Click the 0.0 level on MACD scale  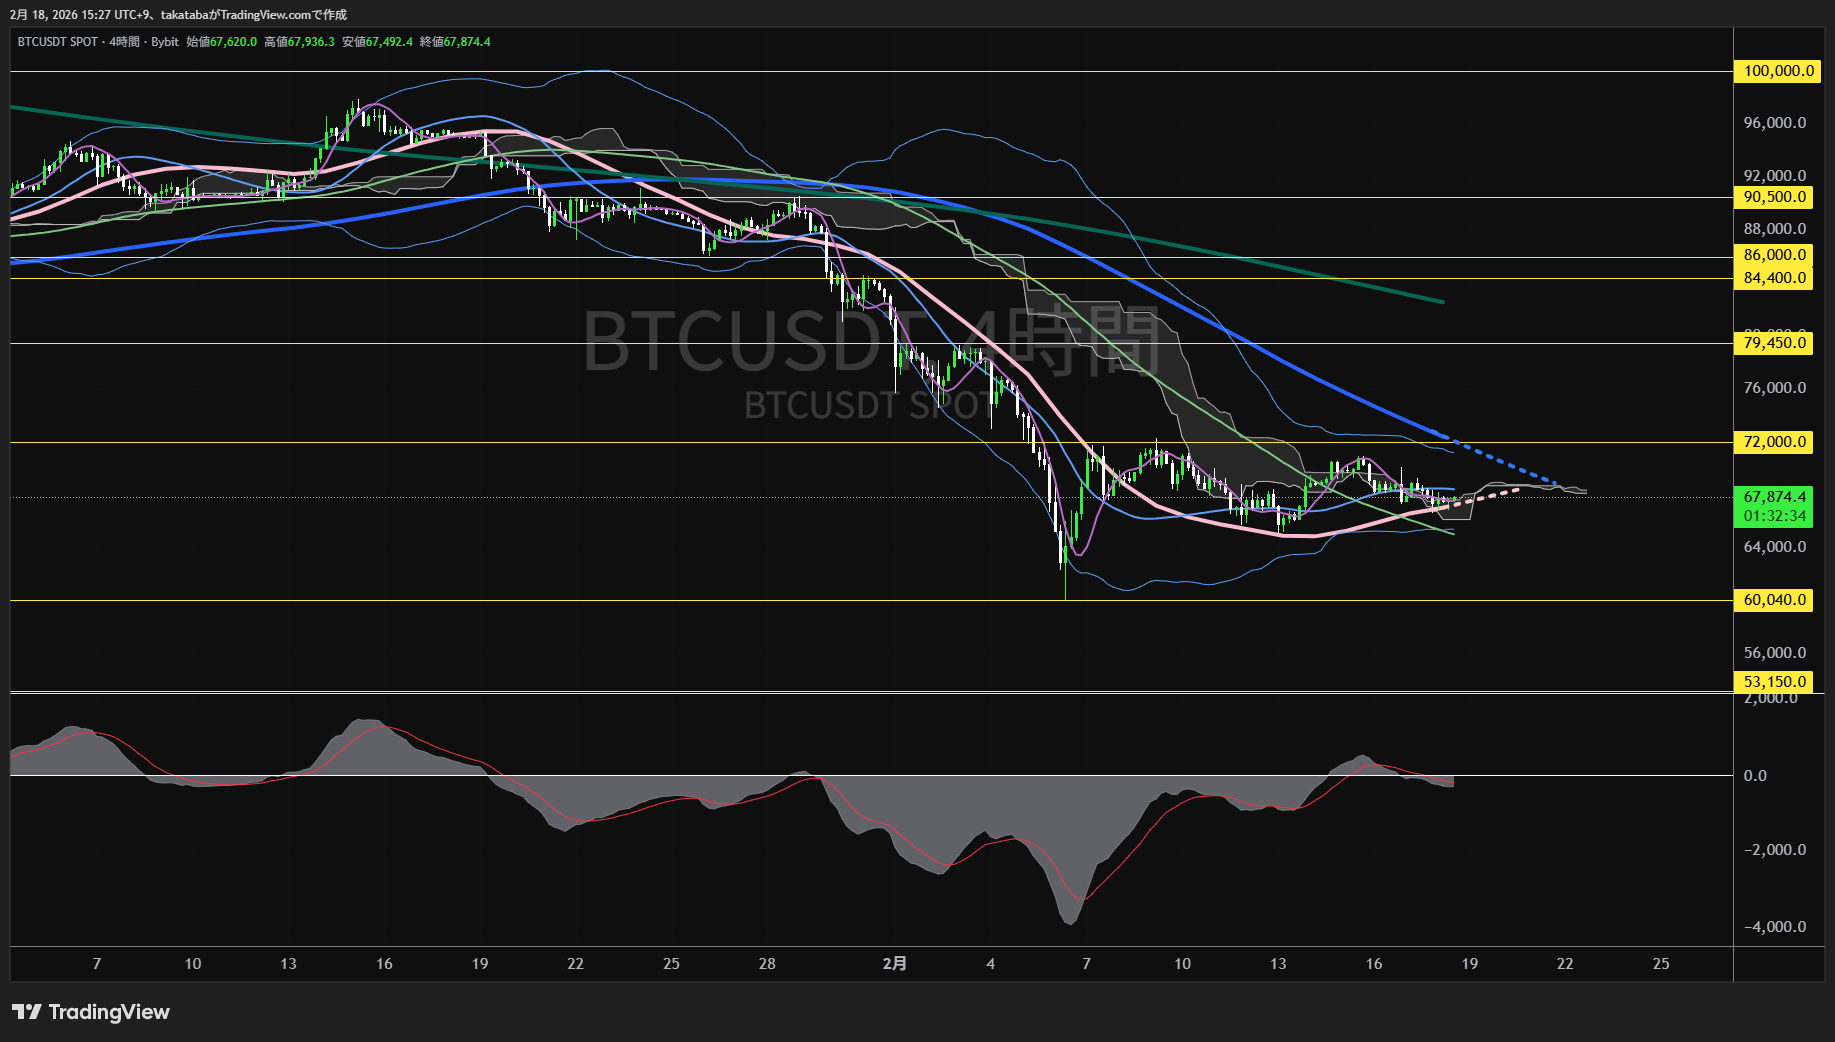click(x=1755, y=776)
